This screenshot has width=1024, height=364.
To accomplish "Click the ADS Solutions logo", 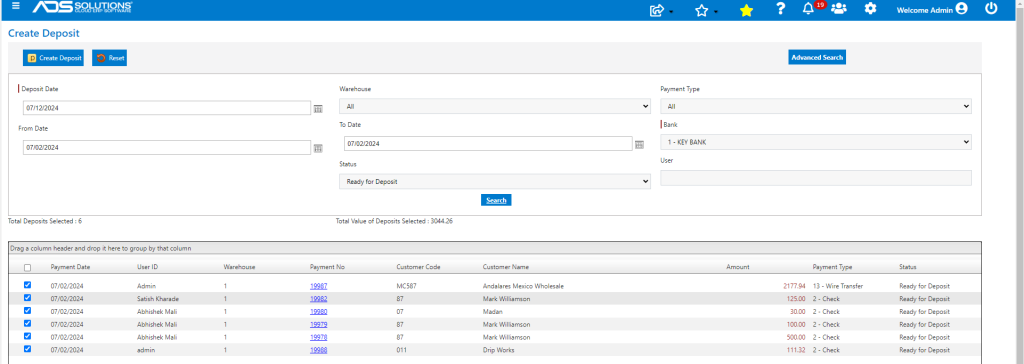I will (x=83, y=8).
